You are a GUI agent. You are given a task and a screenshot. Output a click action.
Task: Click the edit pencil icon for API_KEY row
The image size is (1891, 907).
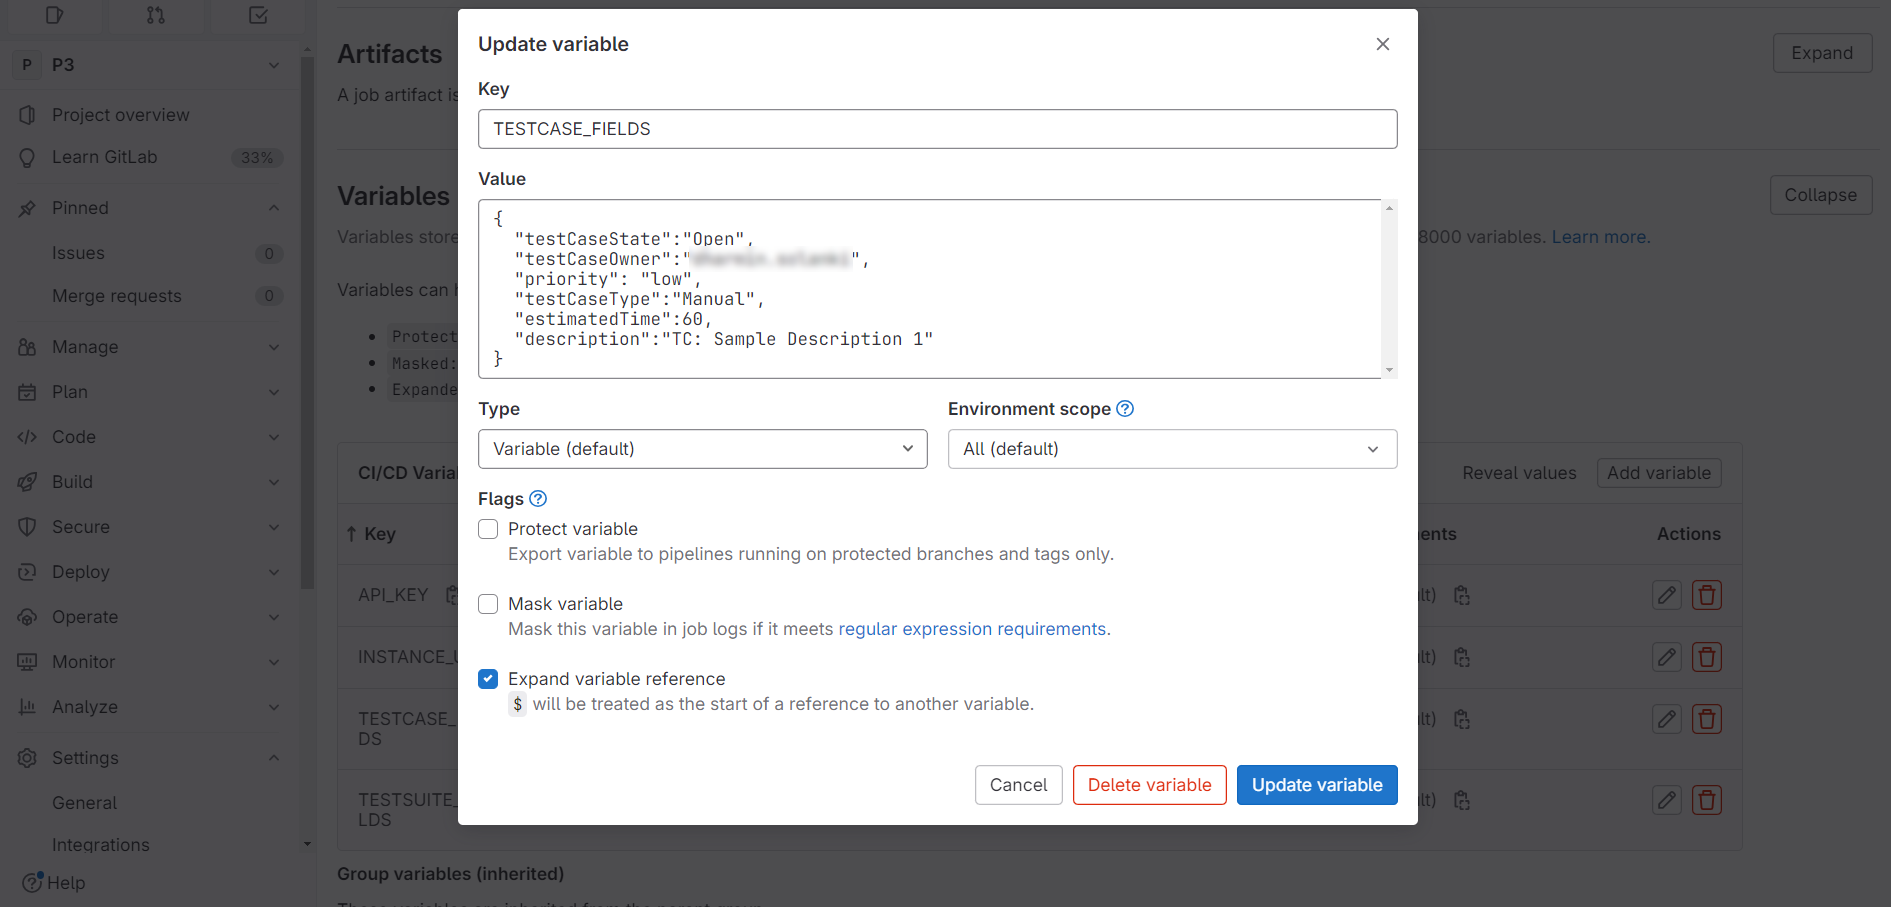[x=1666, y=596]
